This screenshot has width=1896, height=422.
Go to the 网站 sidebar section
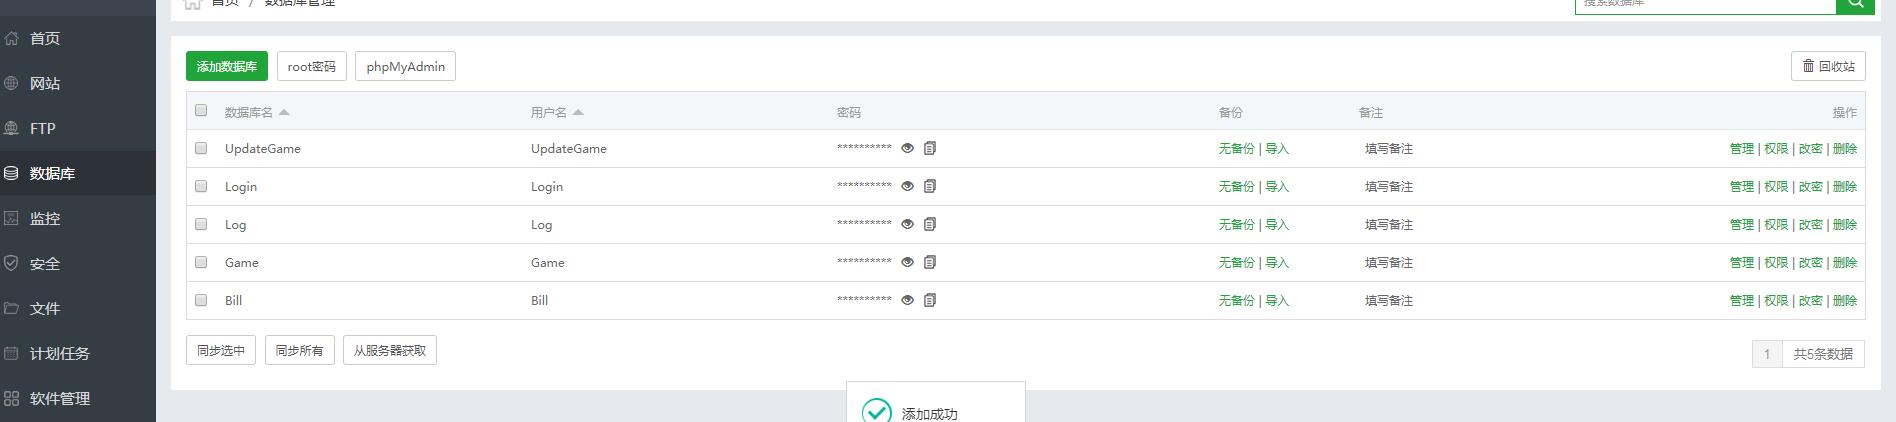click(x=45, y=83)
